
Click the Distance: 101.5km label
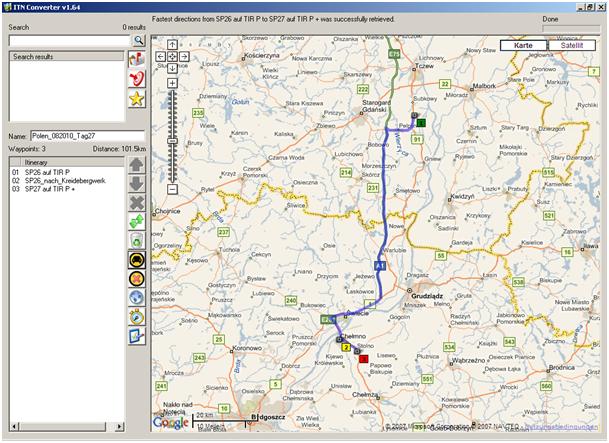[x=119, y=149]
